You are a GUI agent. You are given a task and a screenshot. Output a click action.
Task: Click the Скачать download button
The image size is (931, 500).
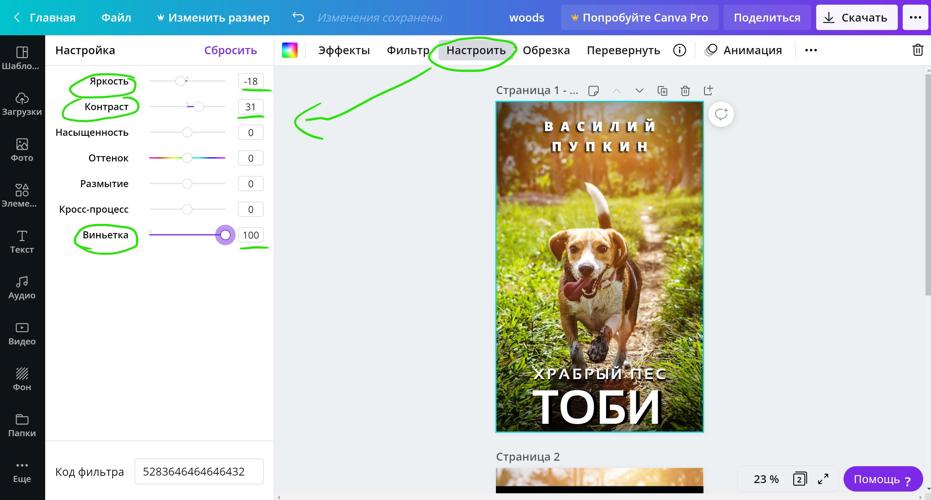point(855,17)
